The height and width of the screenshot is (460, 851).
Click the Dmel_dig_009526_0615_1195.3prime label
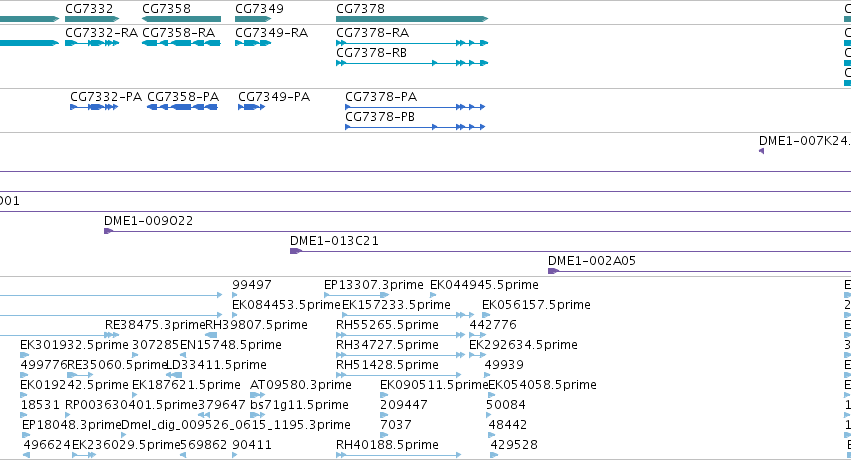[236, 425]
